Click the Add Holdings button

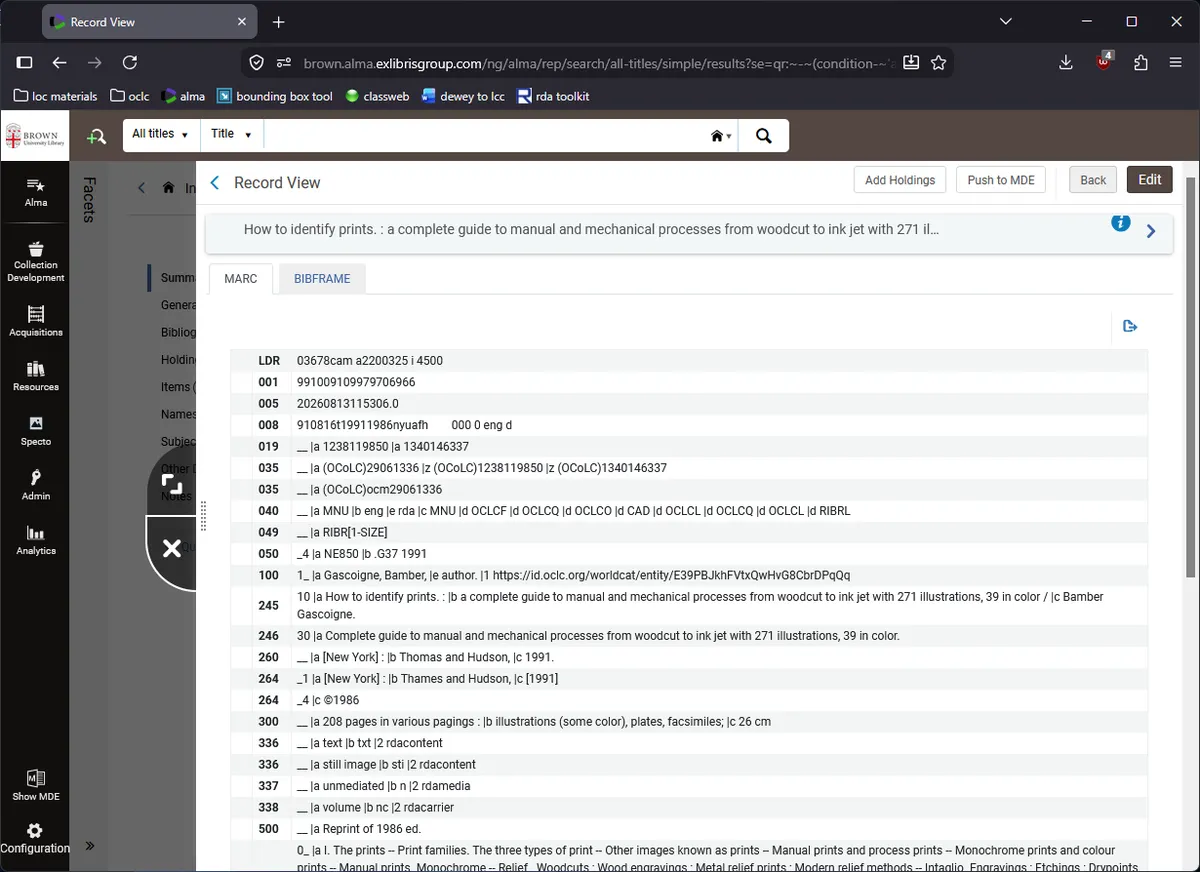tap(900, 180)
